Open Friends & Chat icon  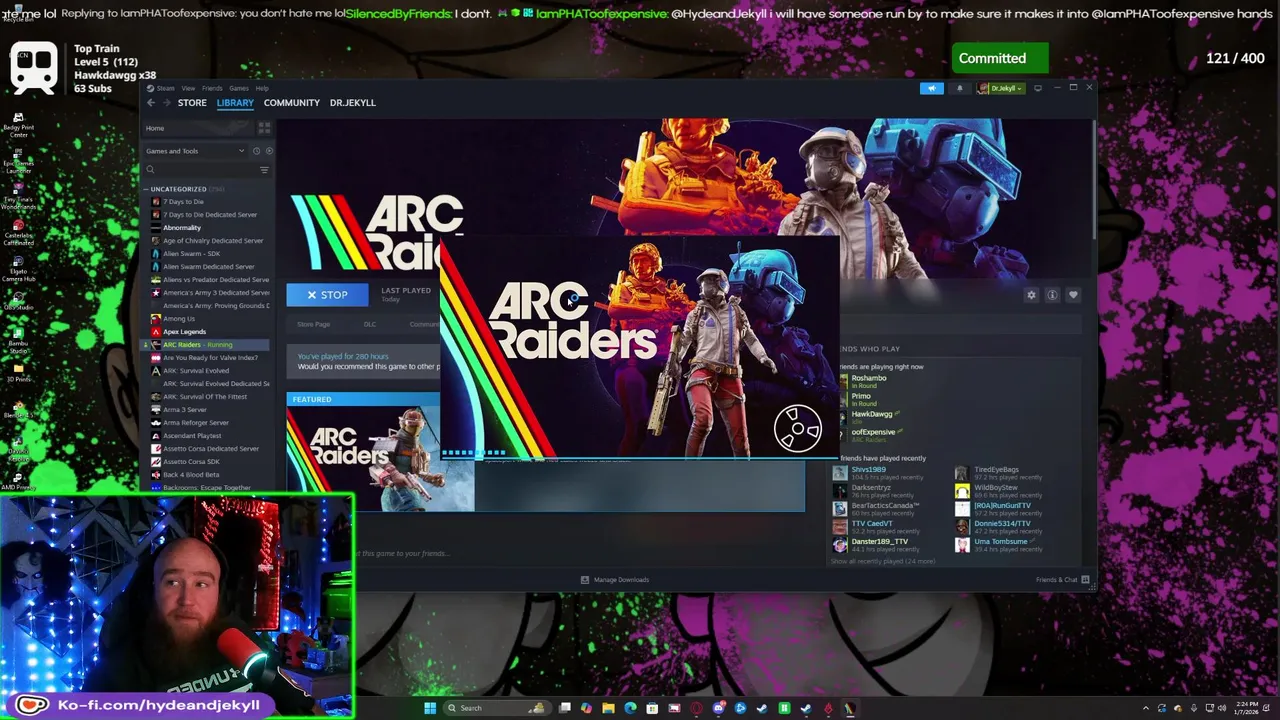point(1085,580)
